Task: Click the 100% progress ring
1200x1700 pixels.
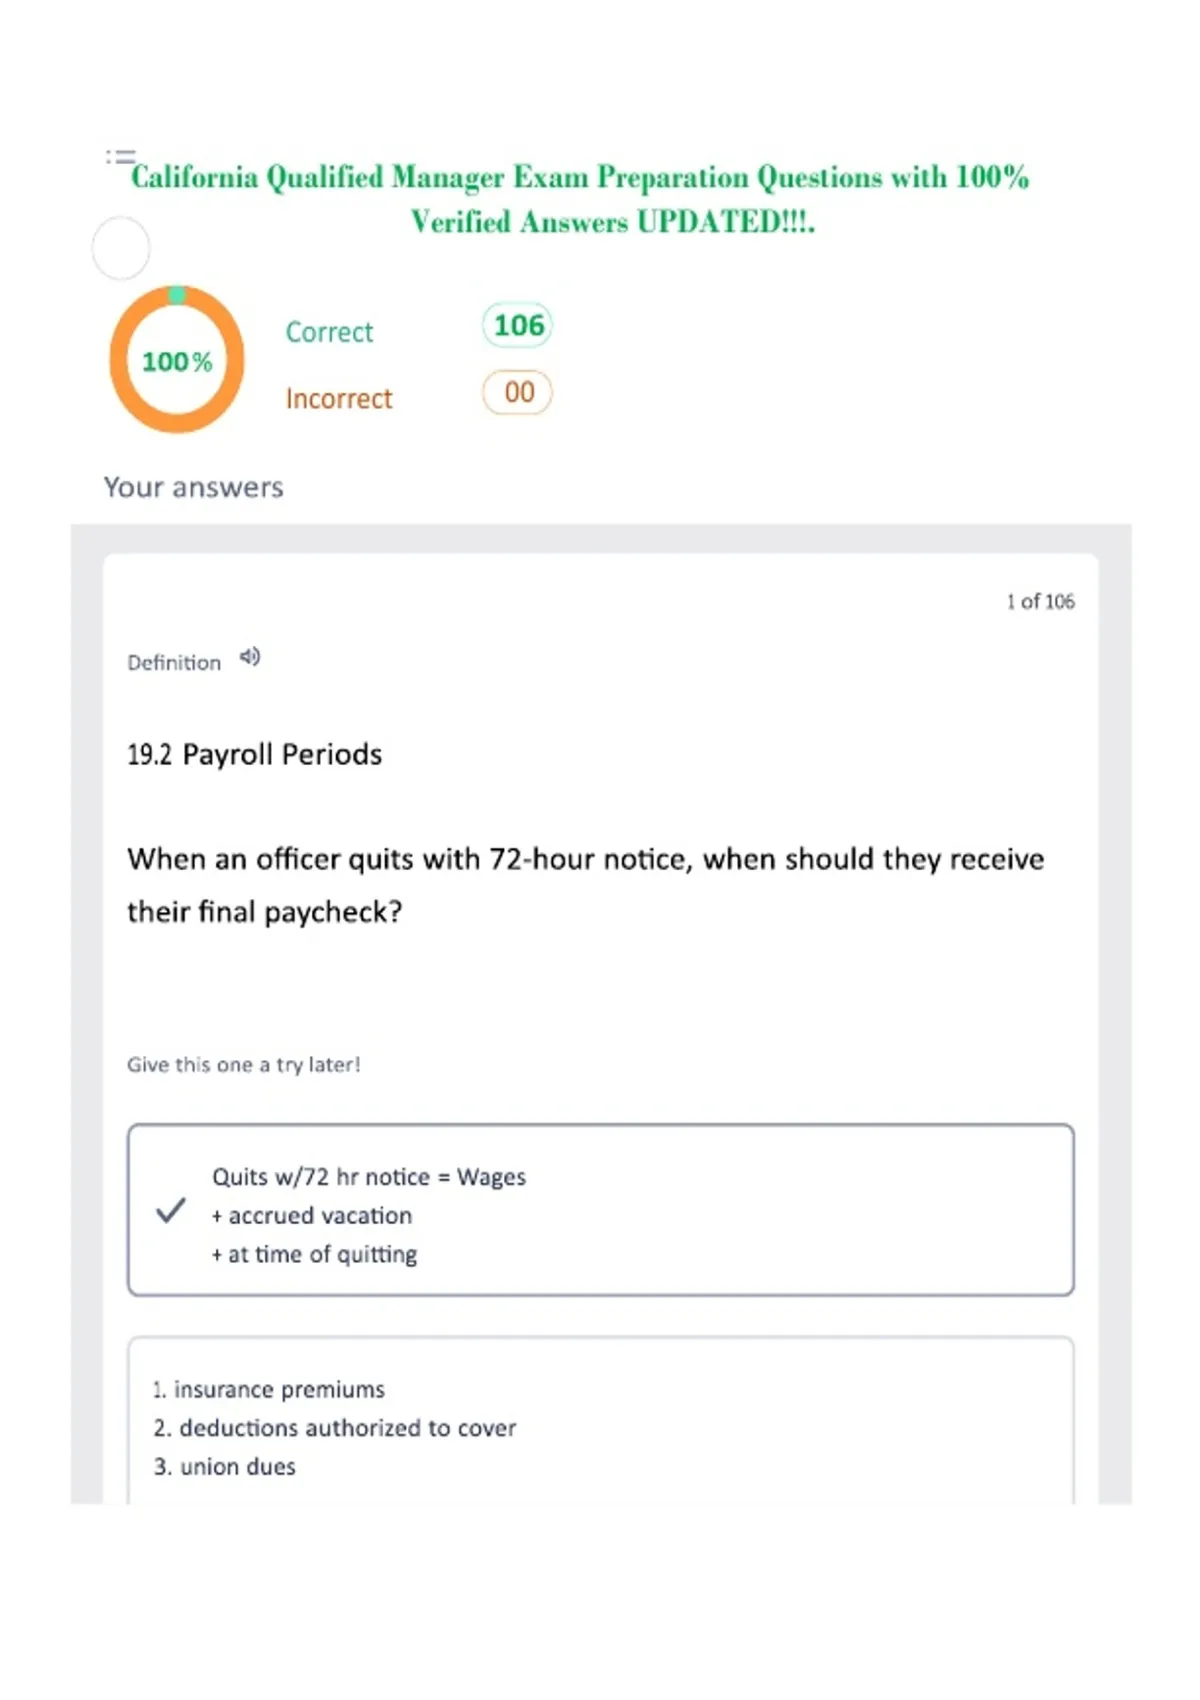Action: 177,360
